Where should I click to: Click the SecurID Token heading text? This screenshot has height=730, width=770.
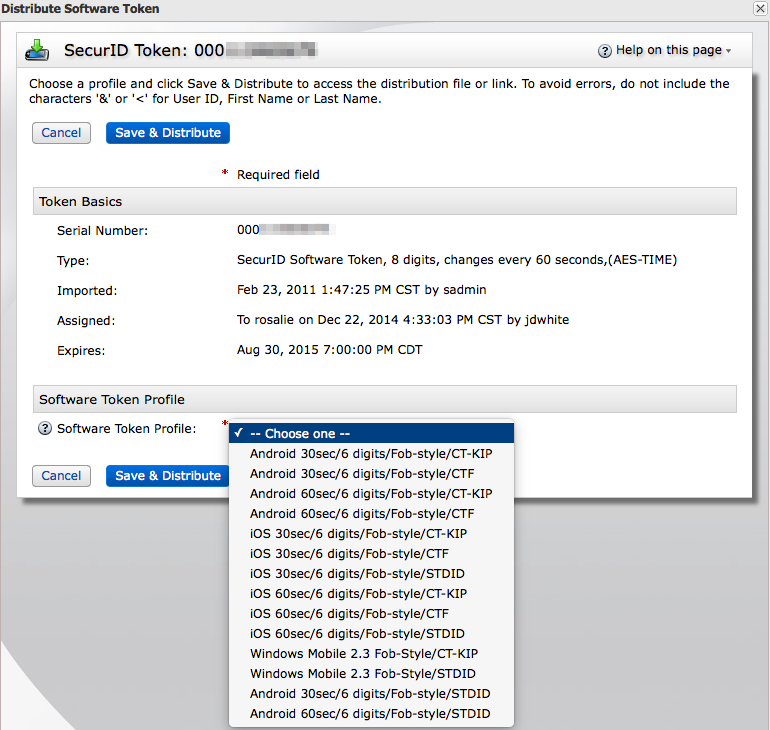pos(191,50)
